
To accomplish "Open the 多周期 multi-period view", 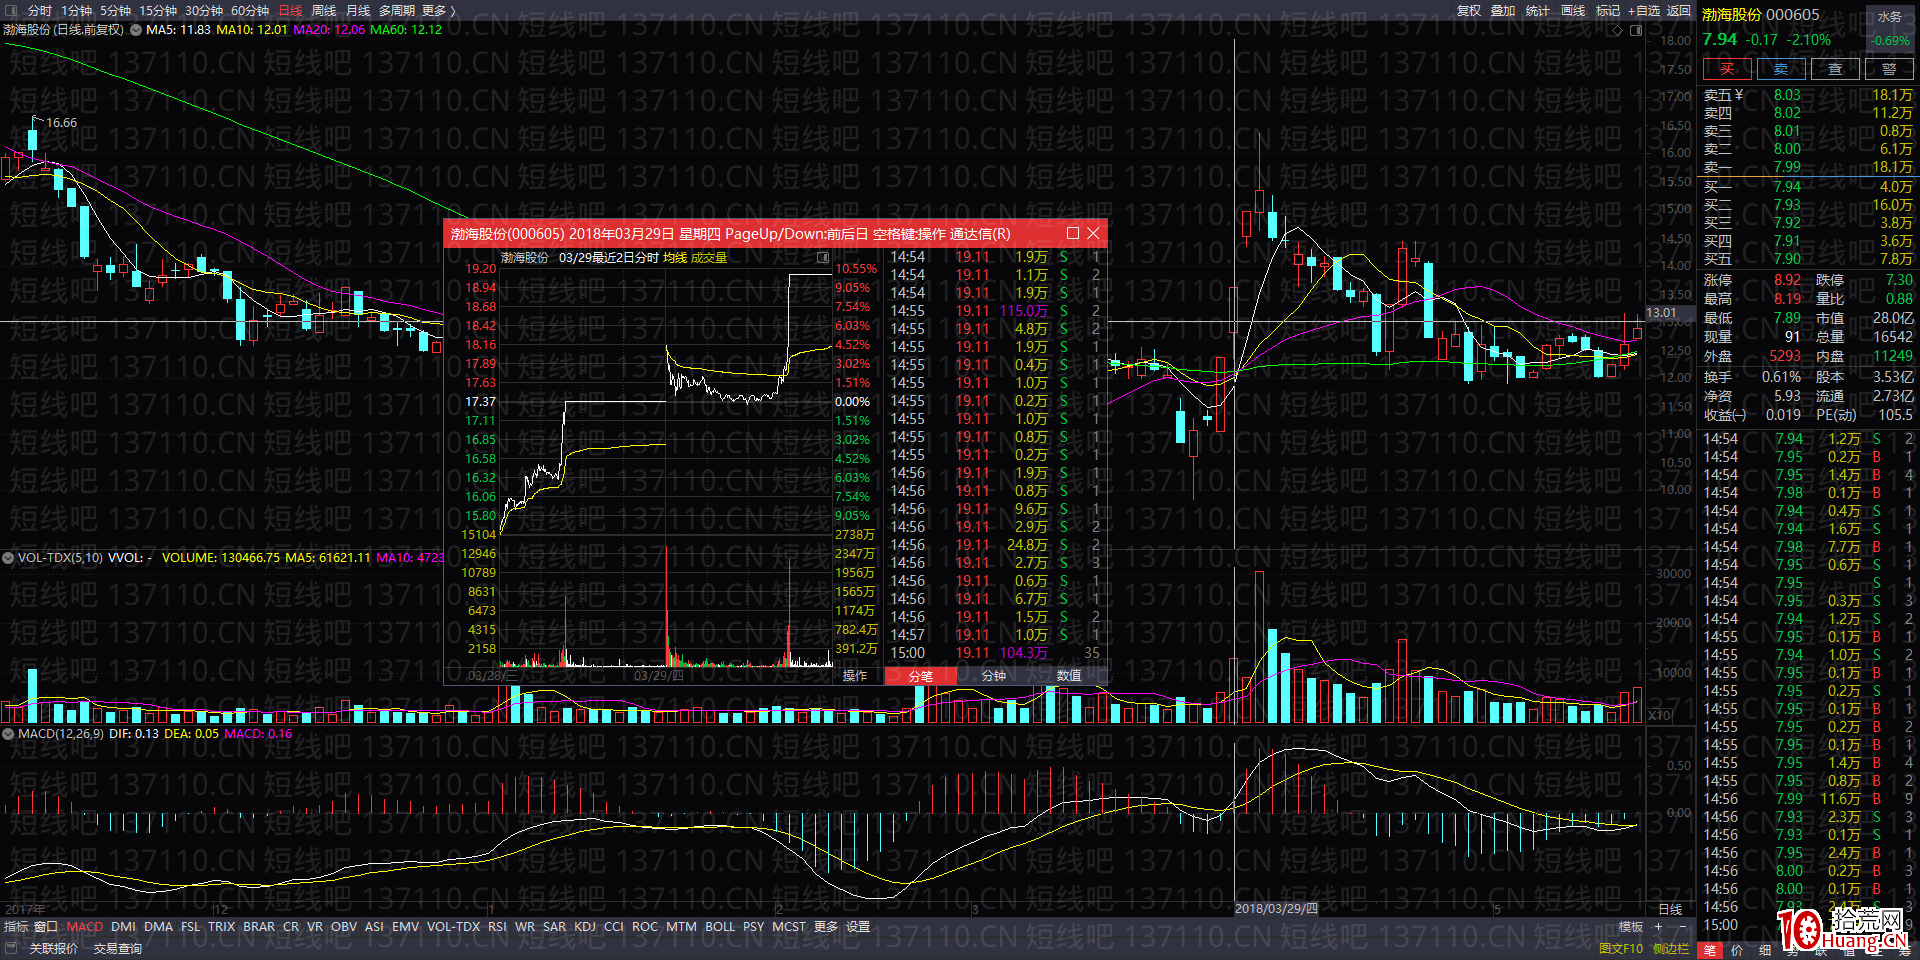I will tap(396, 10).
